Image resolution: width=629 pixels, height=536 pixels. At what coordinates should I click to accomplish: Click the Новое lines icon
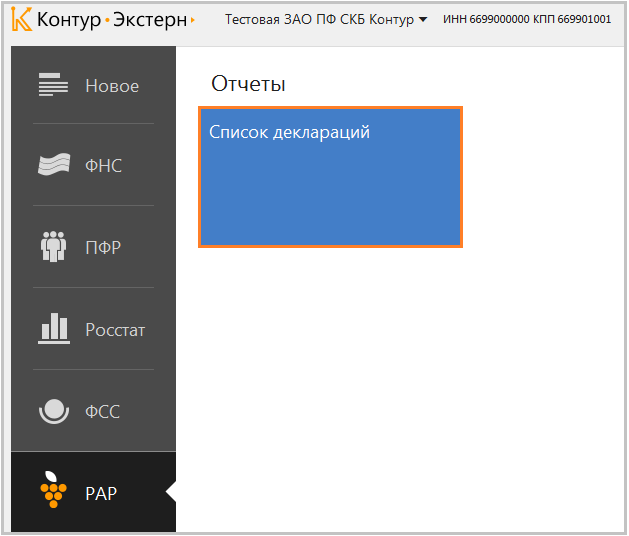(53, 85)
